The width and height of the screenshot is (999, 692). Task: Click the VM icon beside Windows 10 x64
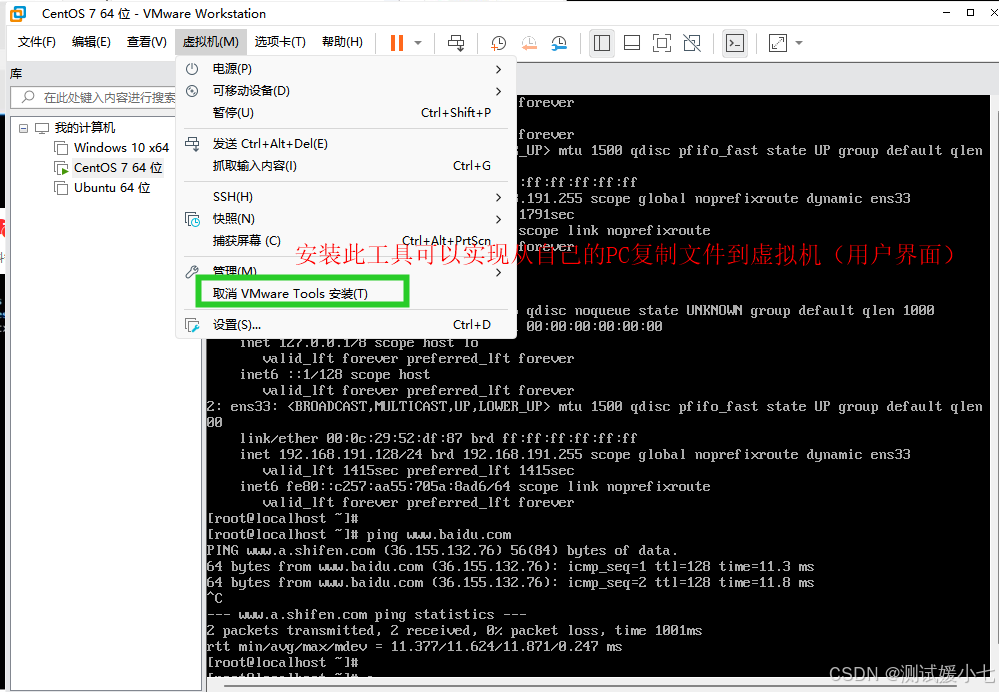click(x=61, y=148)
